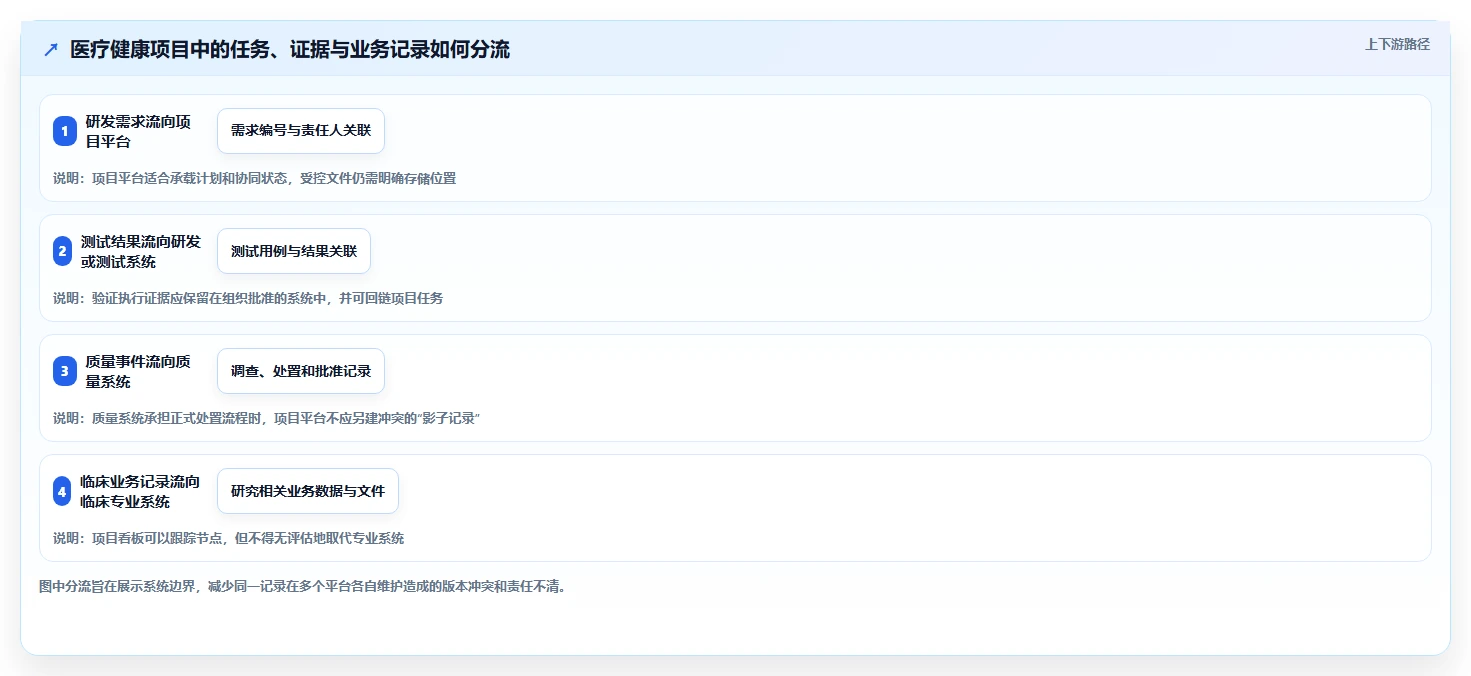
Task: Click the 调查、处置和批准记录 chip
Action: point(301,371)
